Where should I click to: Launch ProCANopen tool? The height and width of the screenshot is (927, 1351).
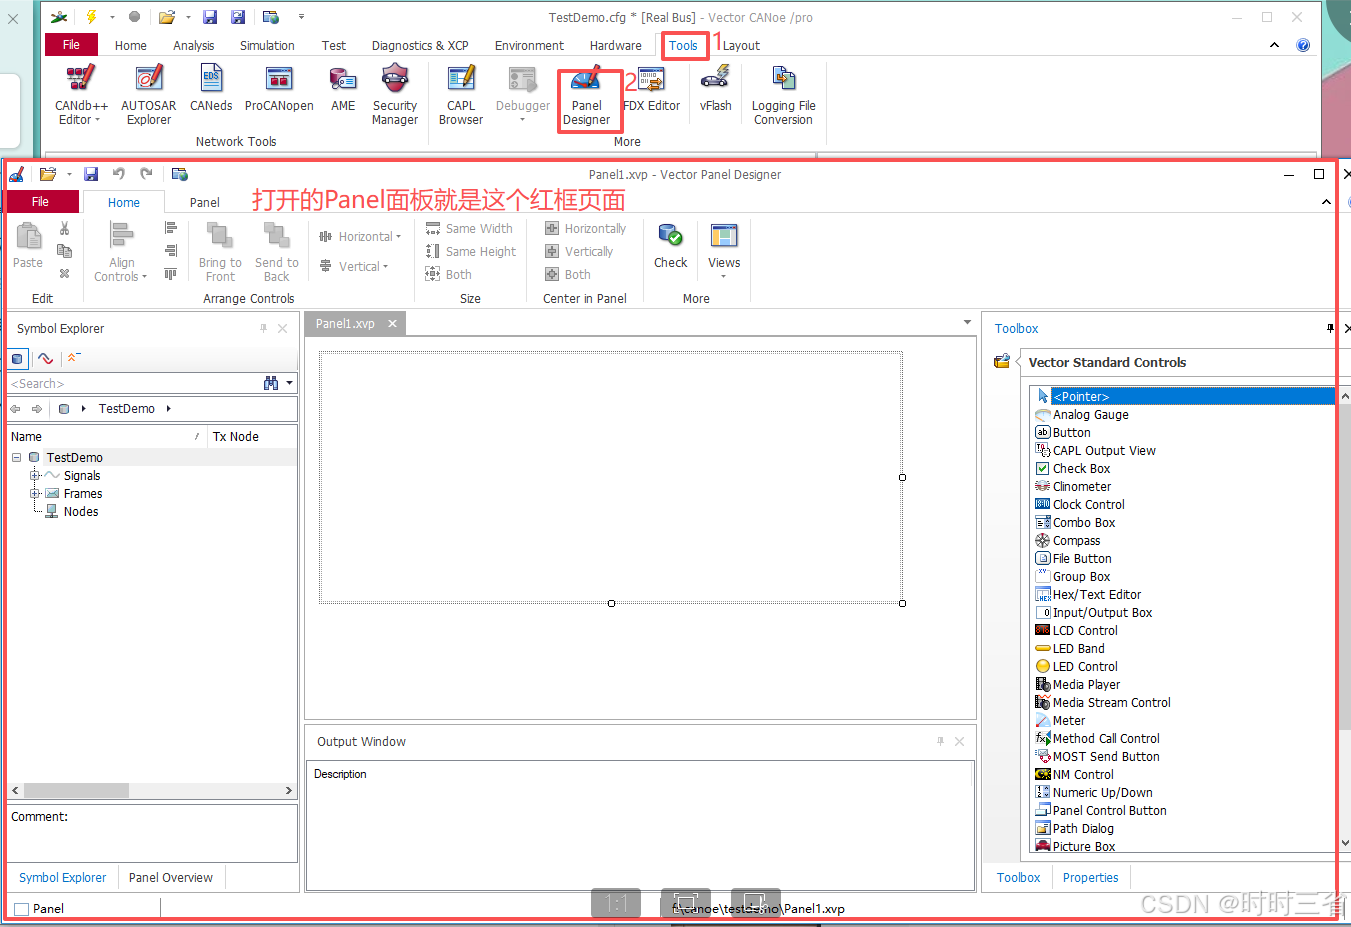click(x=279, y=88)
